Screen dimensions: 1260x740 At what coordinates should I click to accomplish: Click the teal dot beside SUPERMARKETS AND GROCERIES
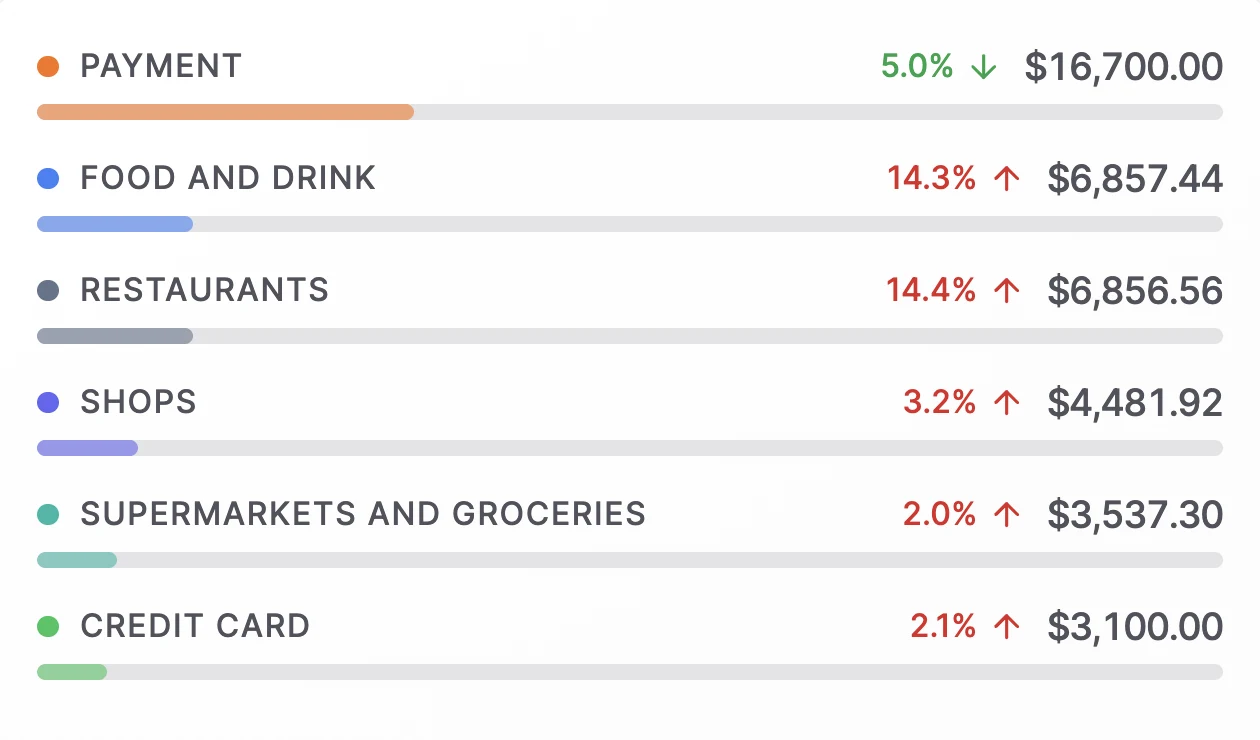click(x=48, y=514)
